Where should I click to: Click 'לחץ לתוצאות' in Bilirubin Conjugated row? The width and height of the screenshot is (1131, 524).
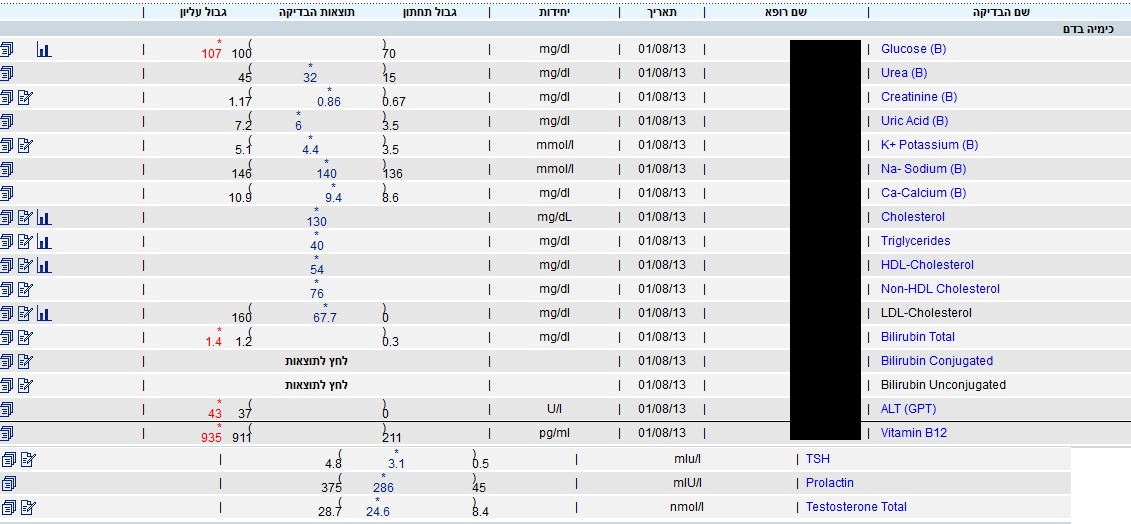[x=316, y=361]
